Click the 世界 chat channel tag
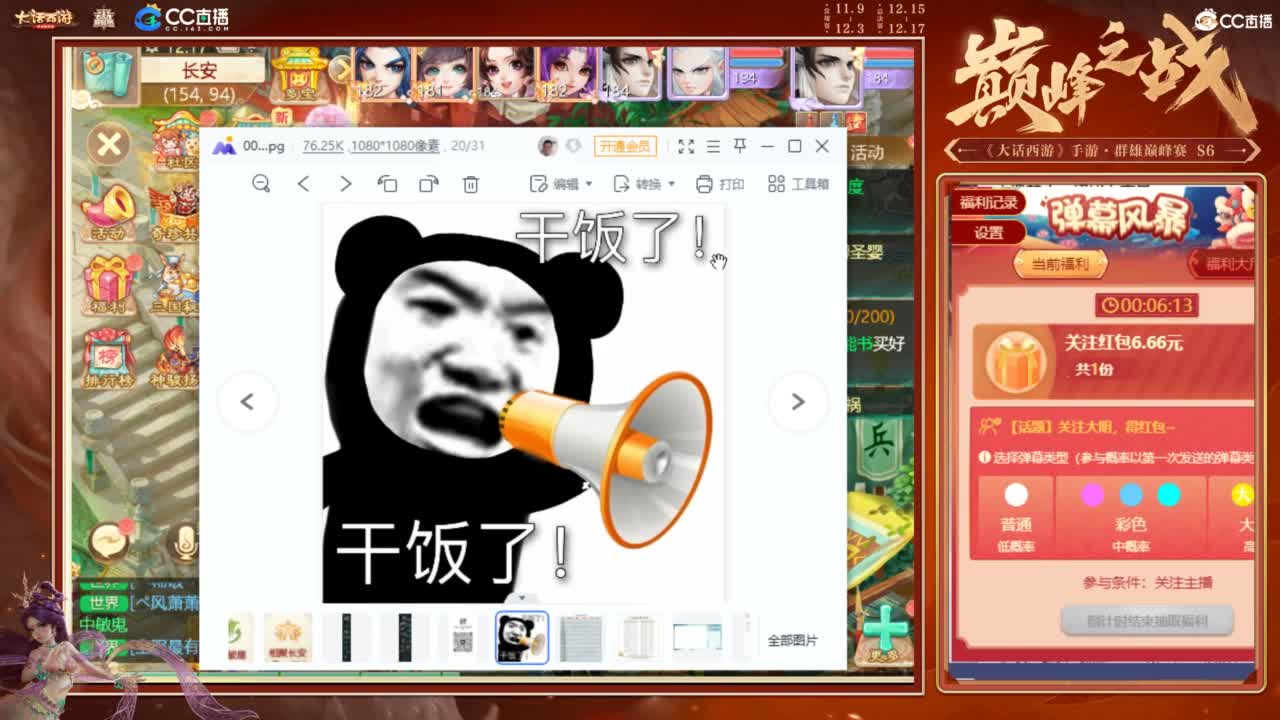The image size is (1280, 720). click(104, 603)
